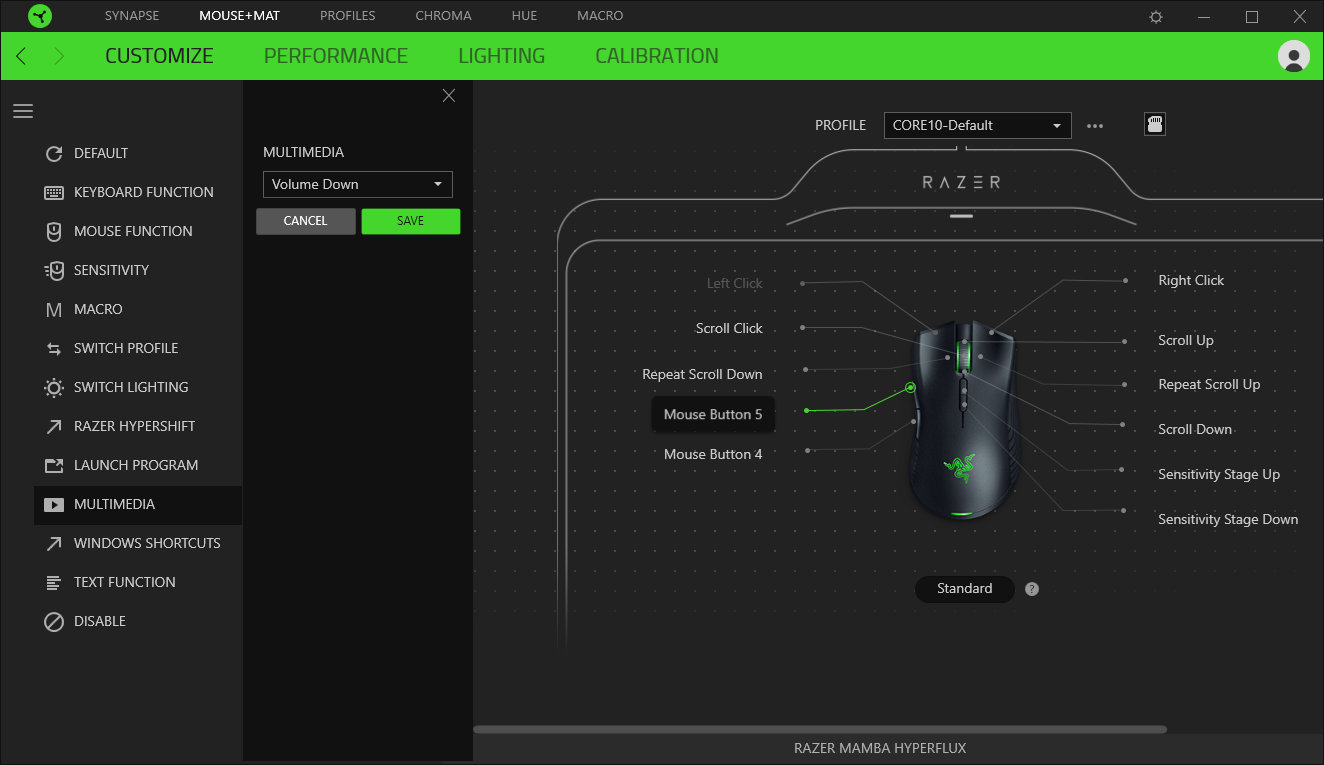Image resolution: width=1324 pixels, height=765 pixels.
Task: Select Windows Shortcuts in the sidebar
Action: (146, 543)
